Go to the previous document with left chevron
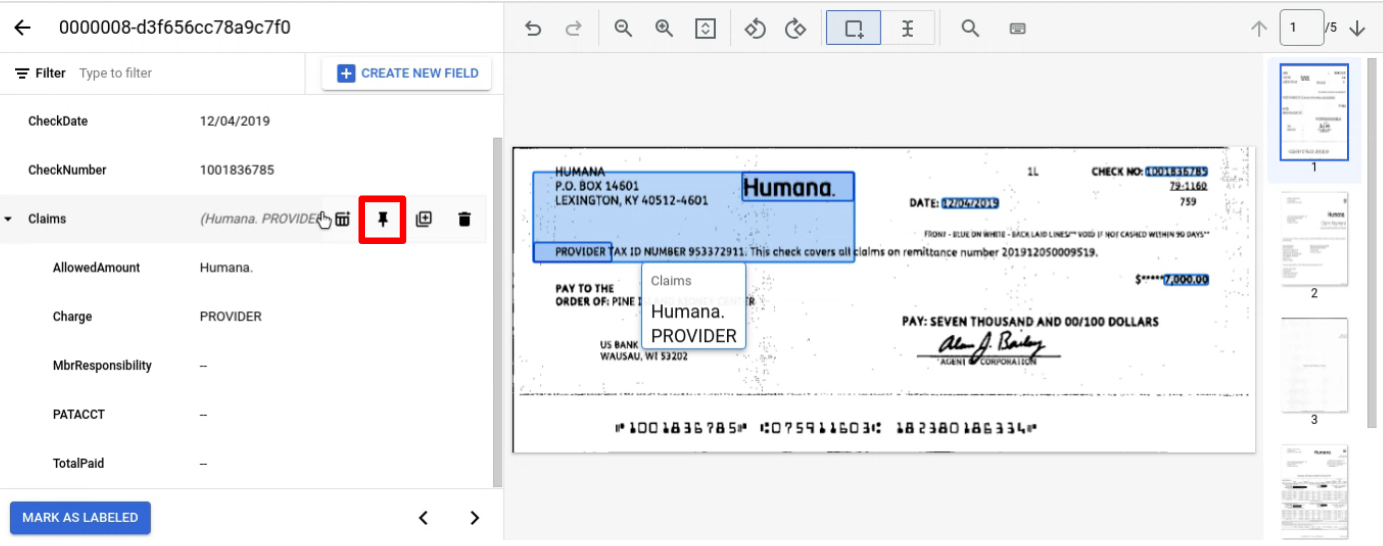 423,518
